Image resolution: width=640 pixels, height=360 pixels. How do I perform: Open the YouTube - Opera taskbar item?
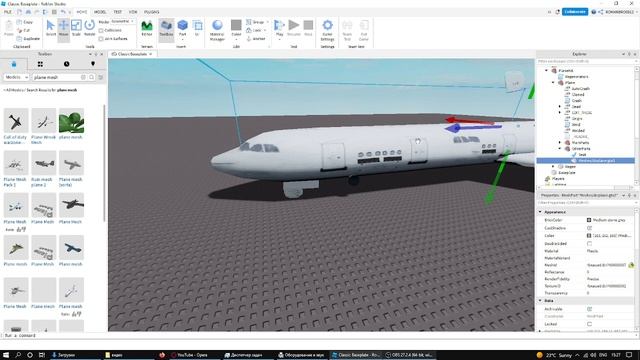[x=192, y=355]
